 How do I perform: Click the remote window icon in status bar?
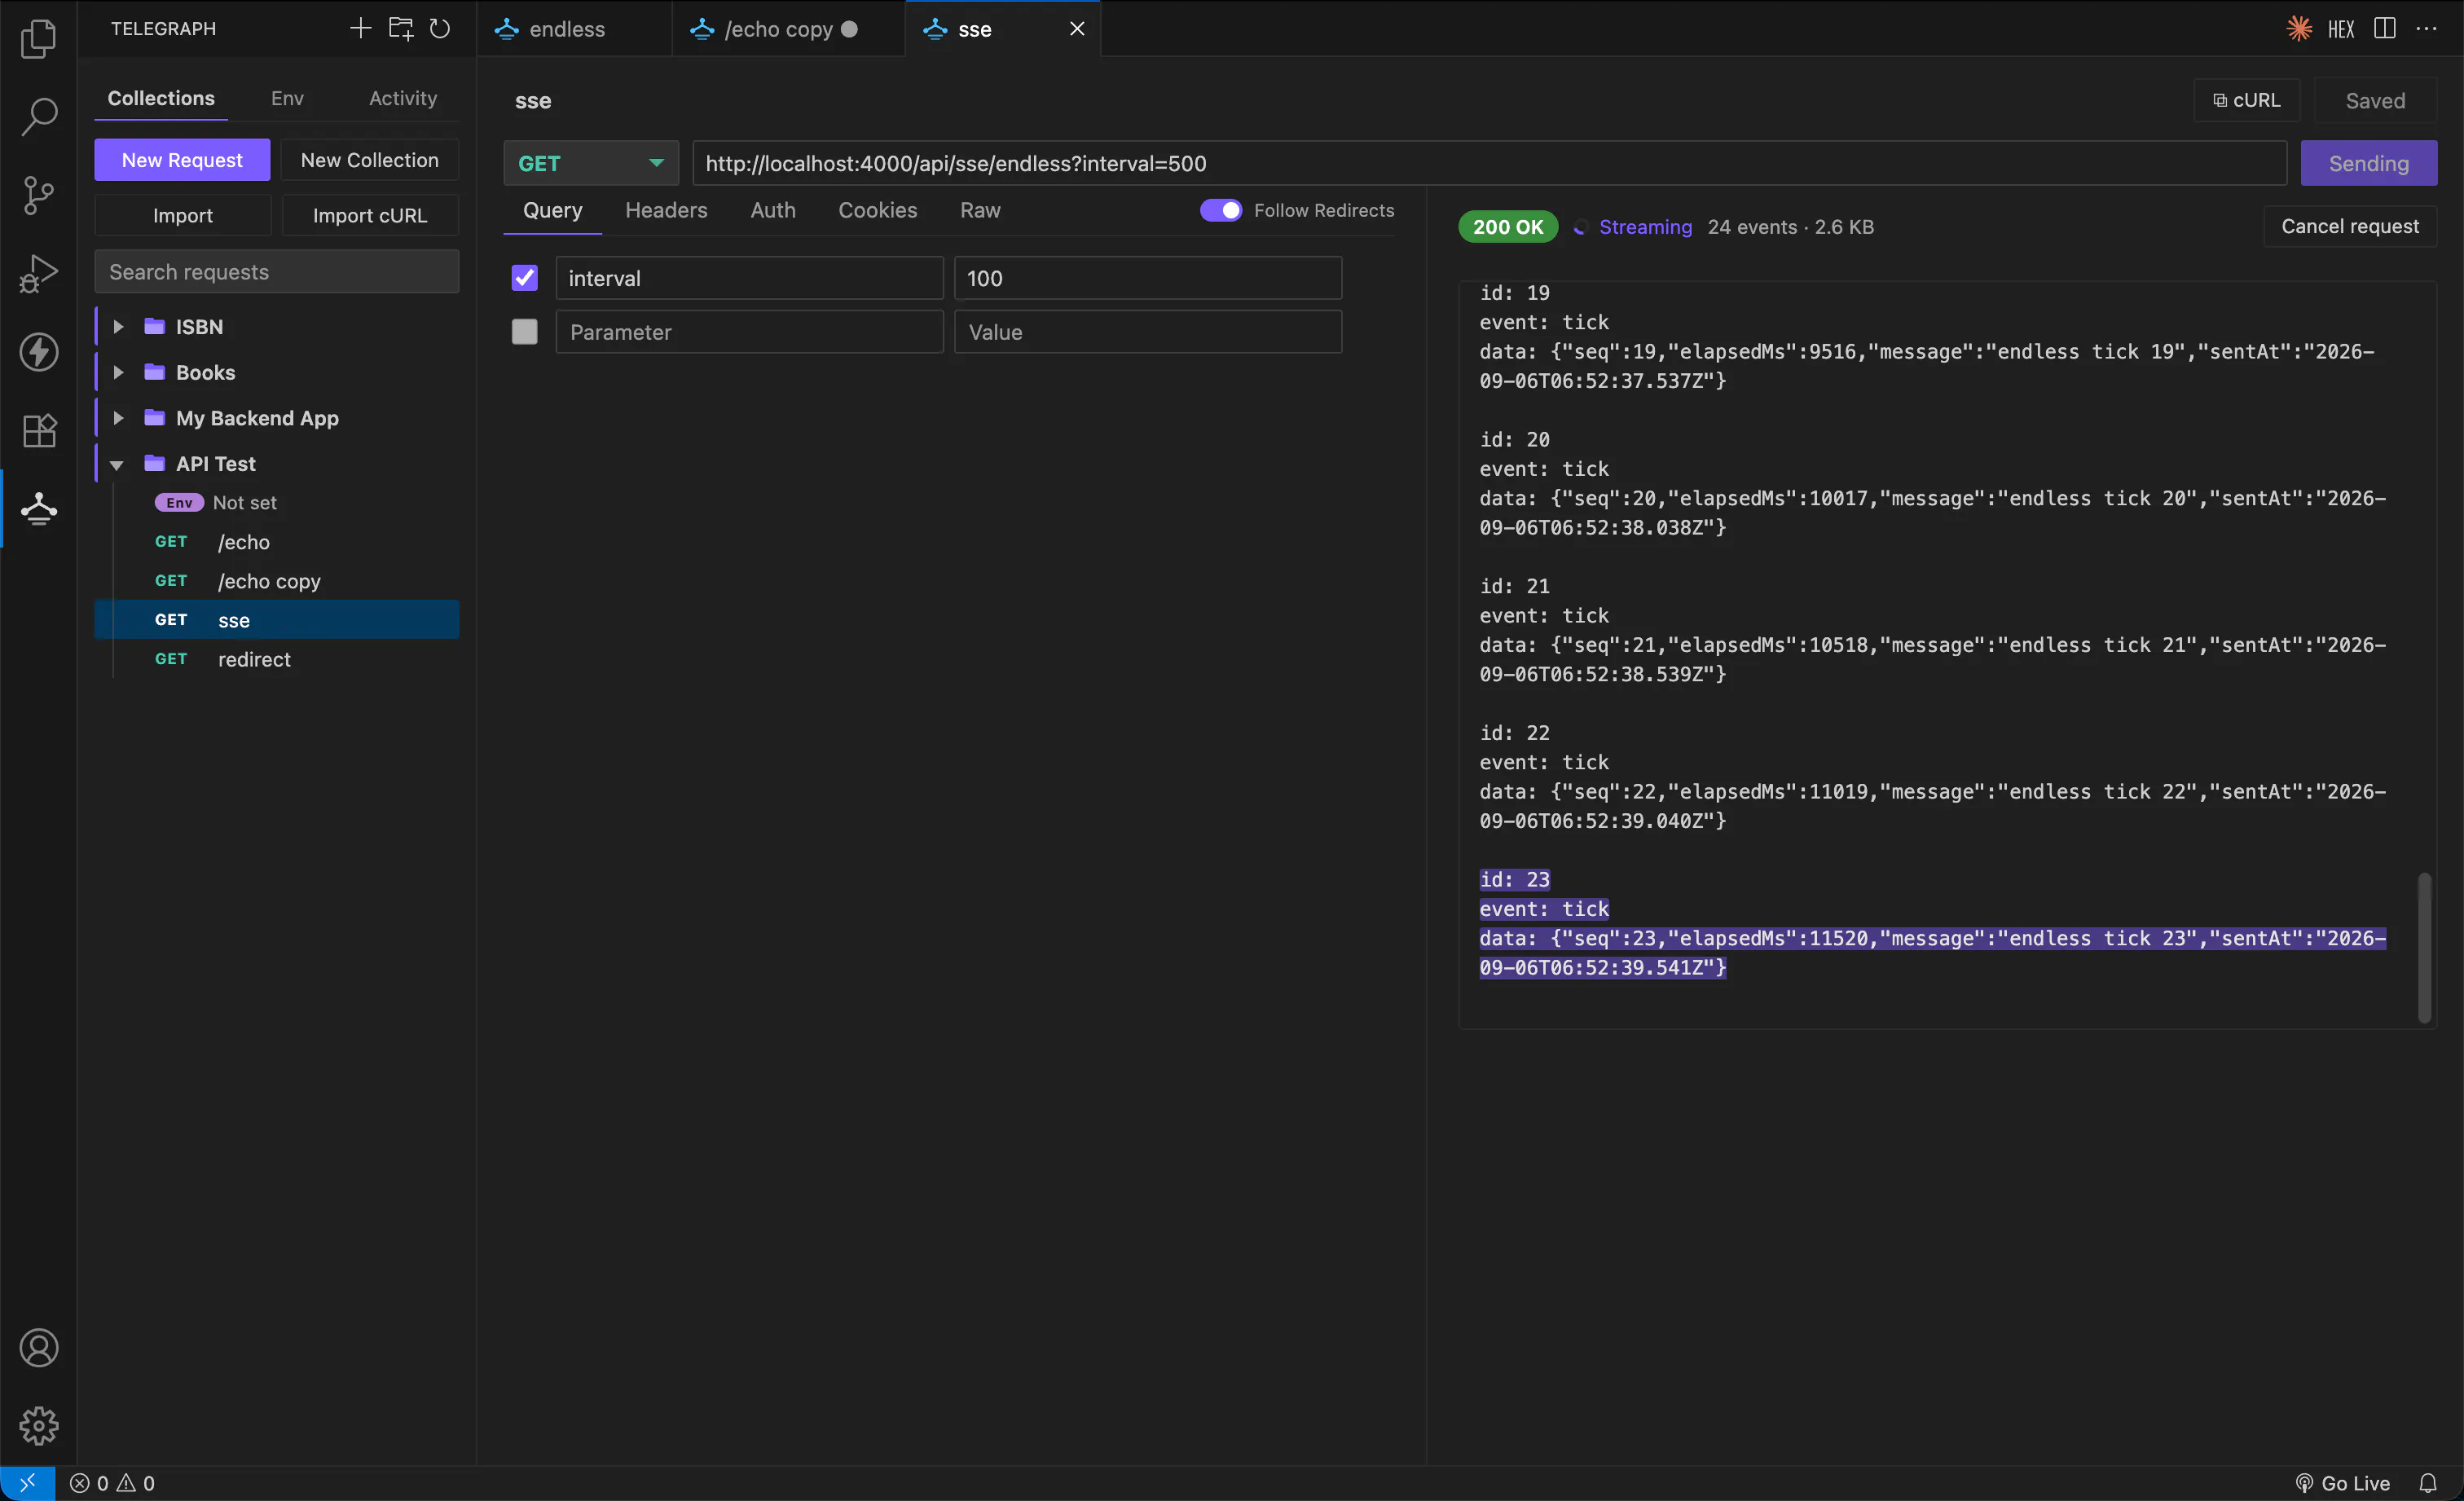click(27, 1483)
